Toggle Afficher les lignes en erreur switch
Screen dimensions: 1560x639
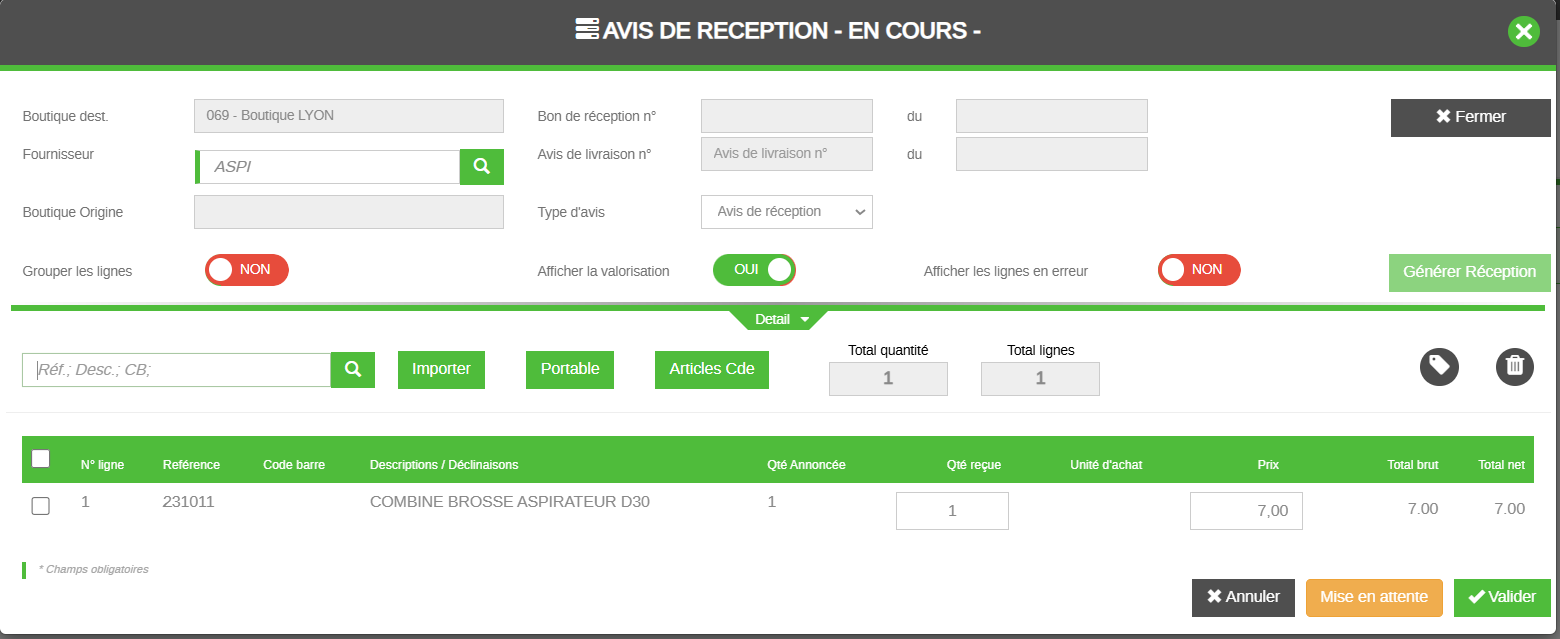point(1199,270)
